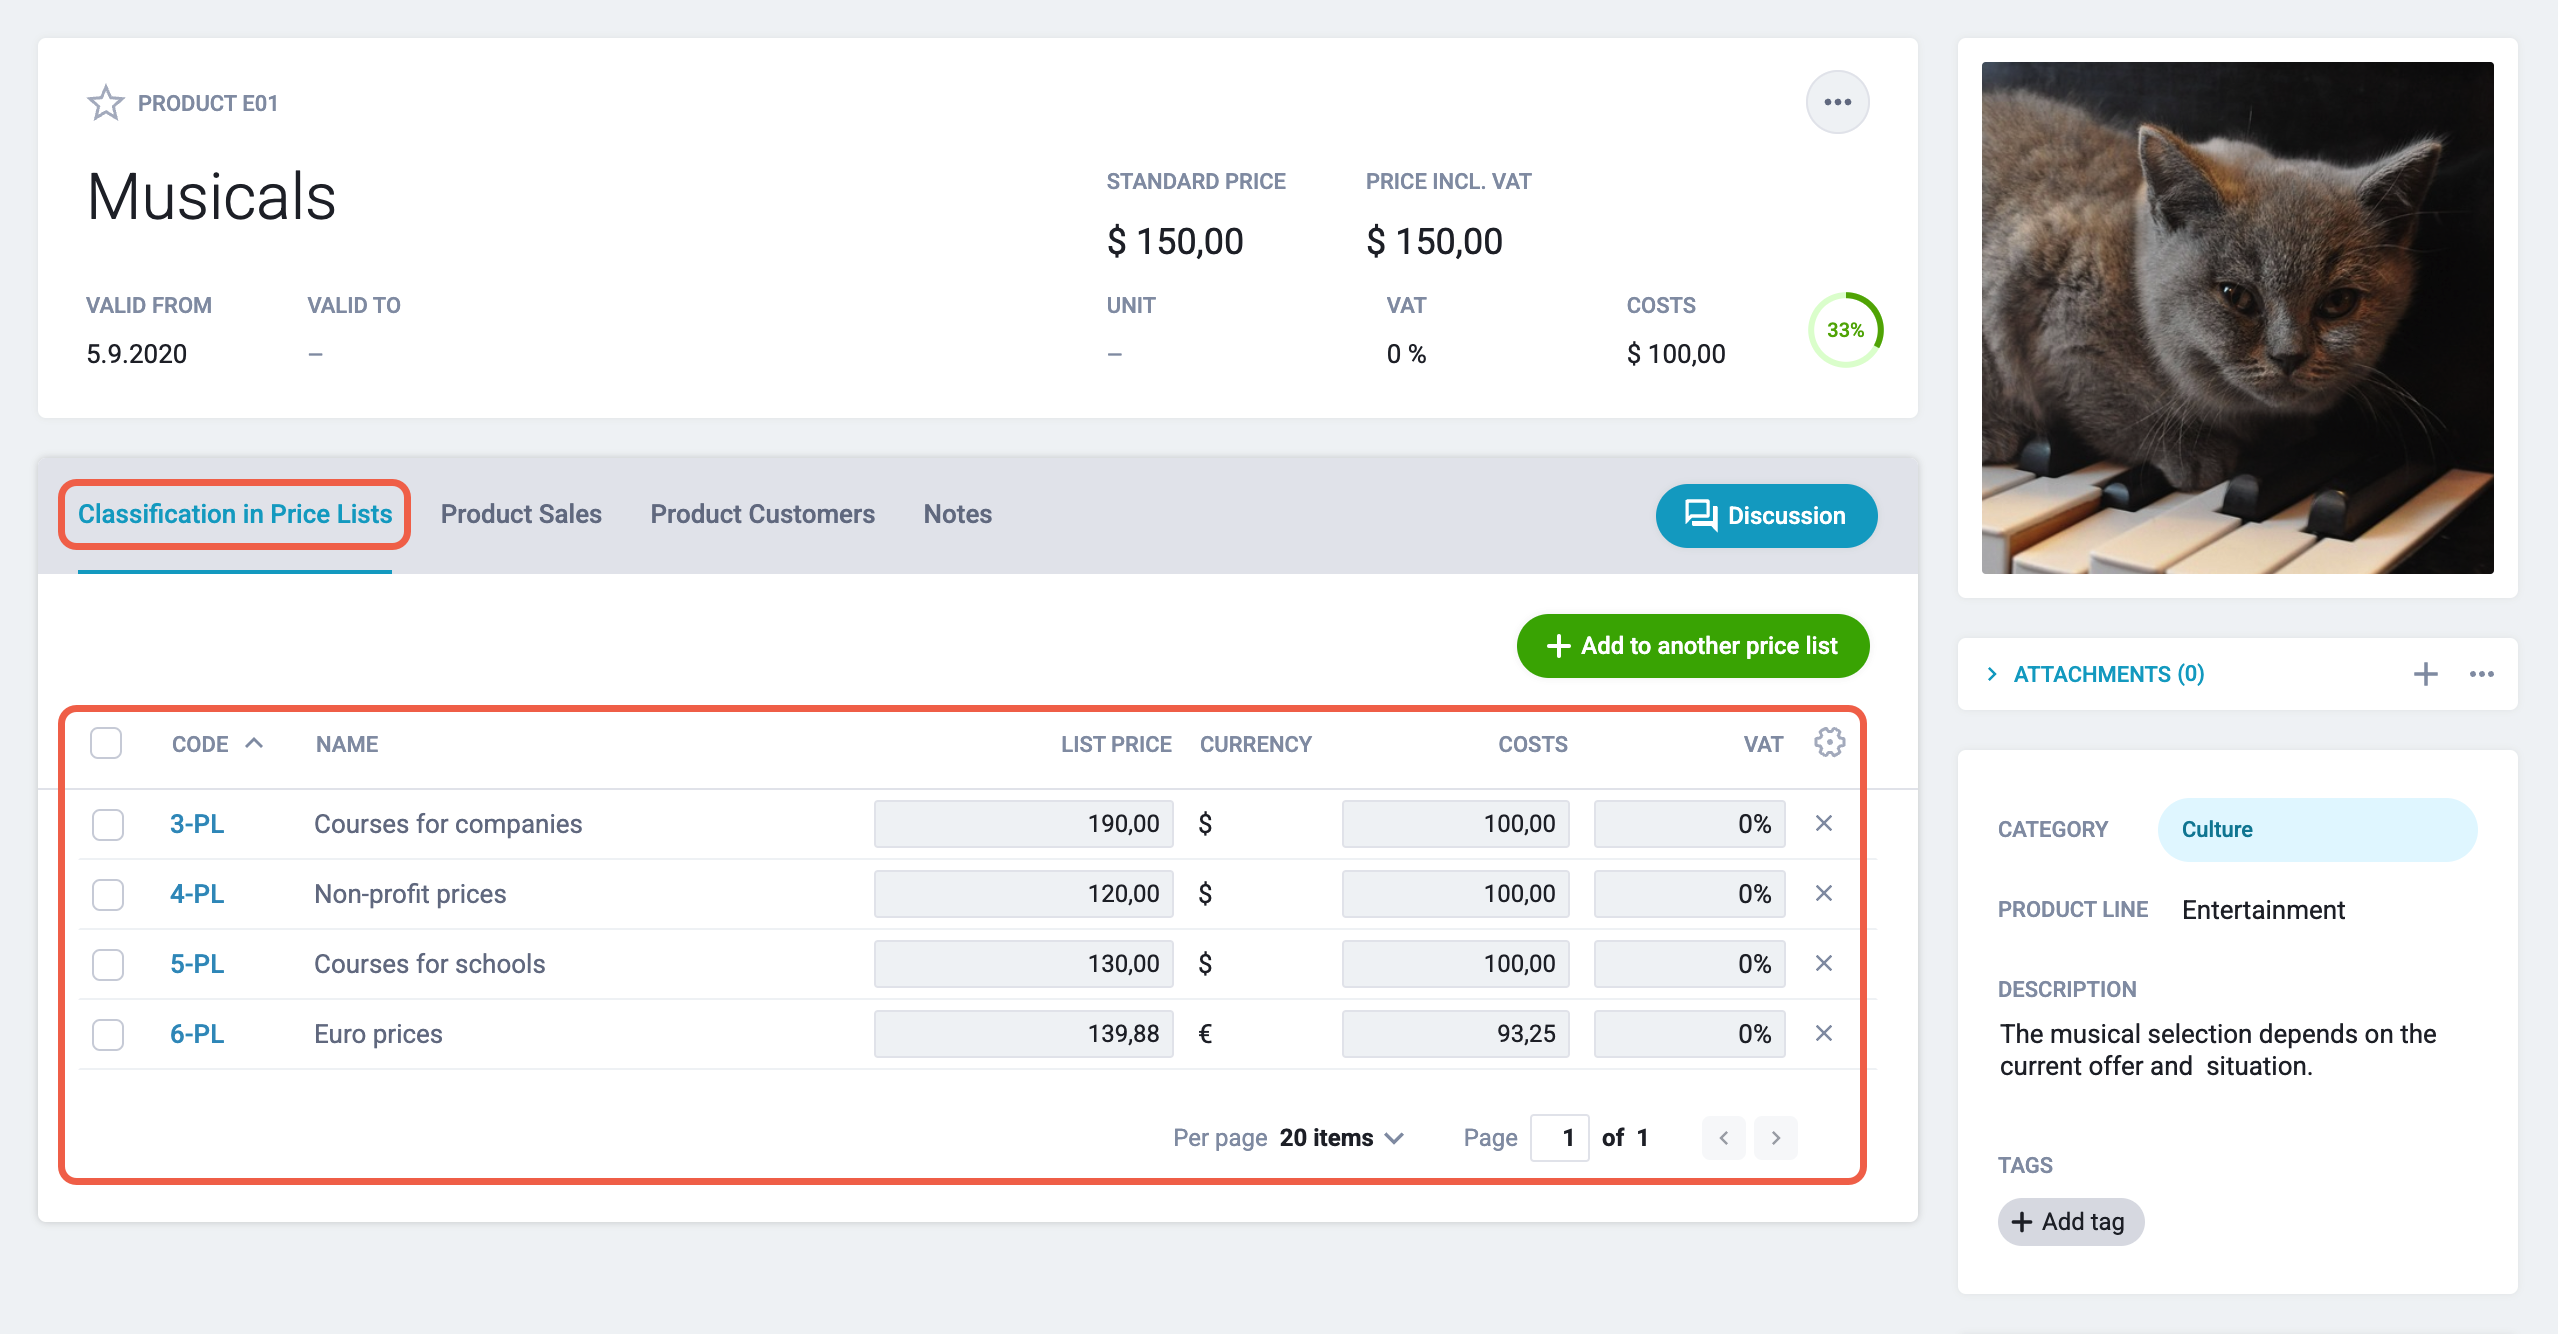Select all rows with the header checkbox

[106, 743]
